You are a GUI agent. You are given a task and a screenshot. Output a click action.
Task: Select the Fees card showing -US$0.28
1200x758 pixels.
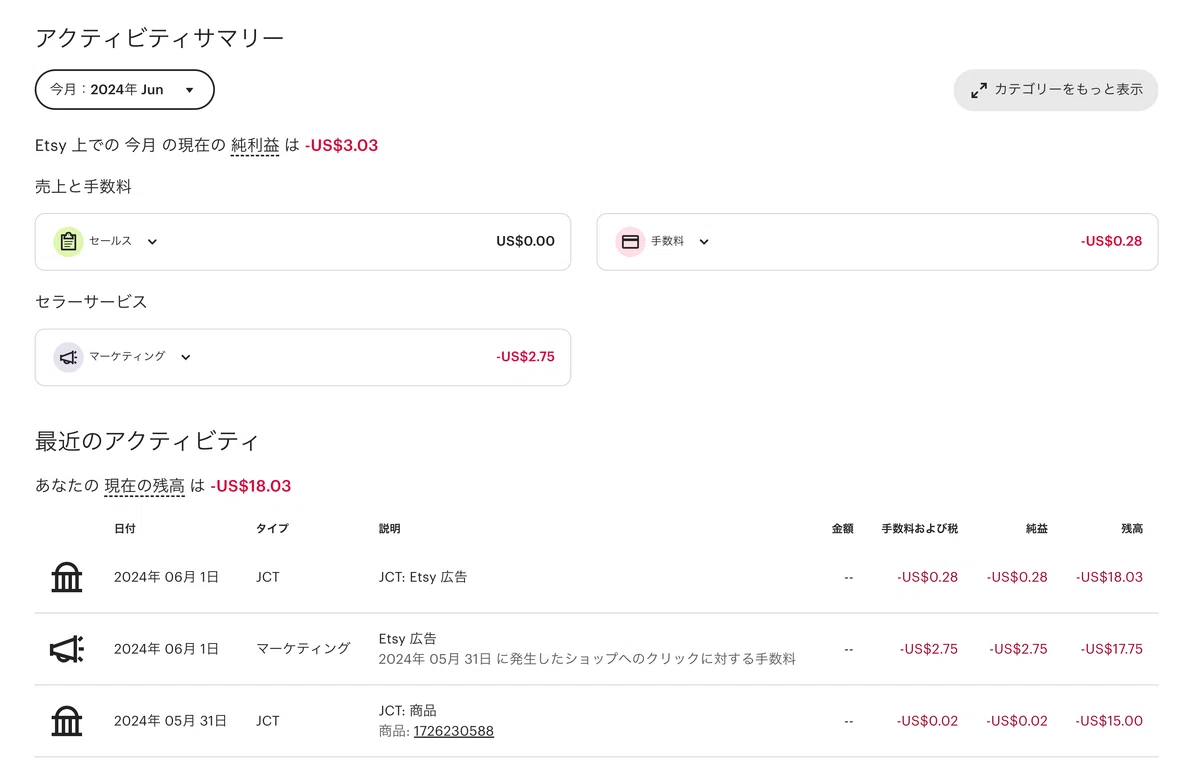pos(877,242)
